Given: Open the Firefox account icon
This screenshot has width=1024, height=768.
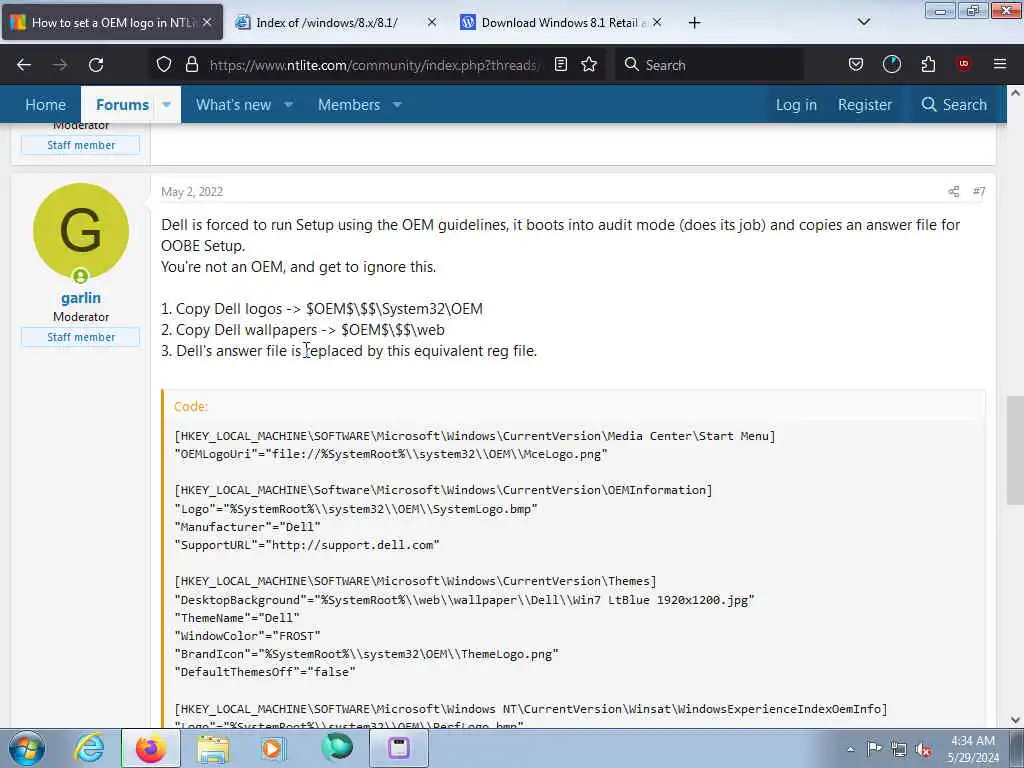Looking at the screenshot, I should [891, 65].
